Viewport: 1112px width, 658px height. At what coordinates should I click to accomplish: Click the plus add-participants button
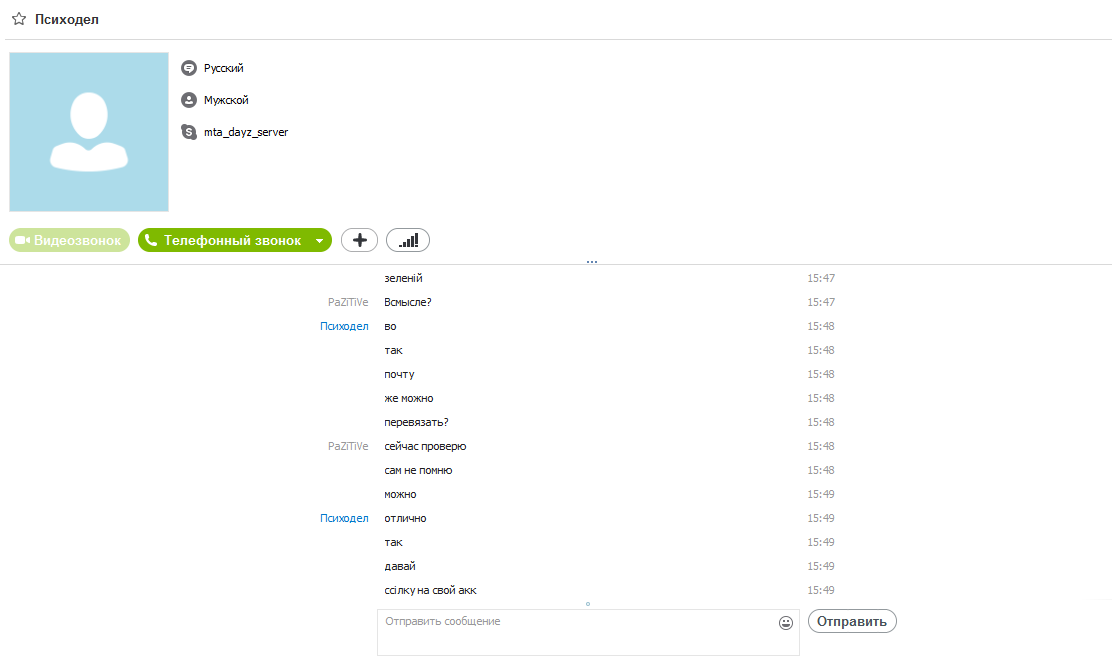[x=360, y=240]
